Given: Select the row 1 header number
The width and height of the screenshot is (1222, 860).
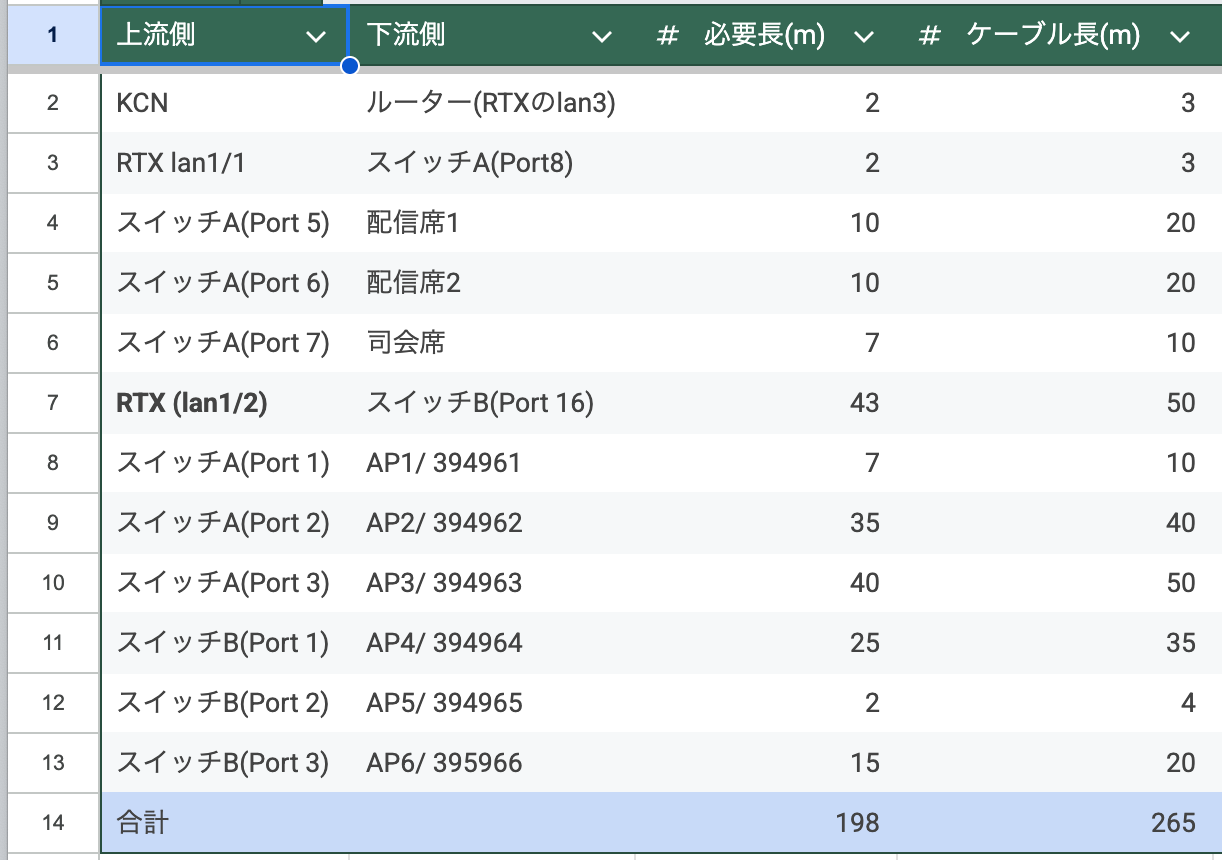Looking at the screenshot, I should tap(52, 37).
